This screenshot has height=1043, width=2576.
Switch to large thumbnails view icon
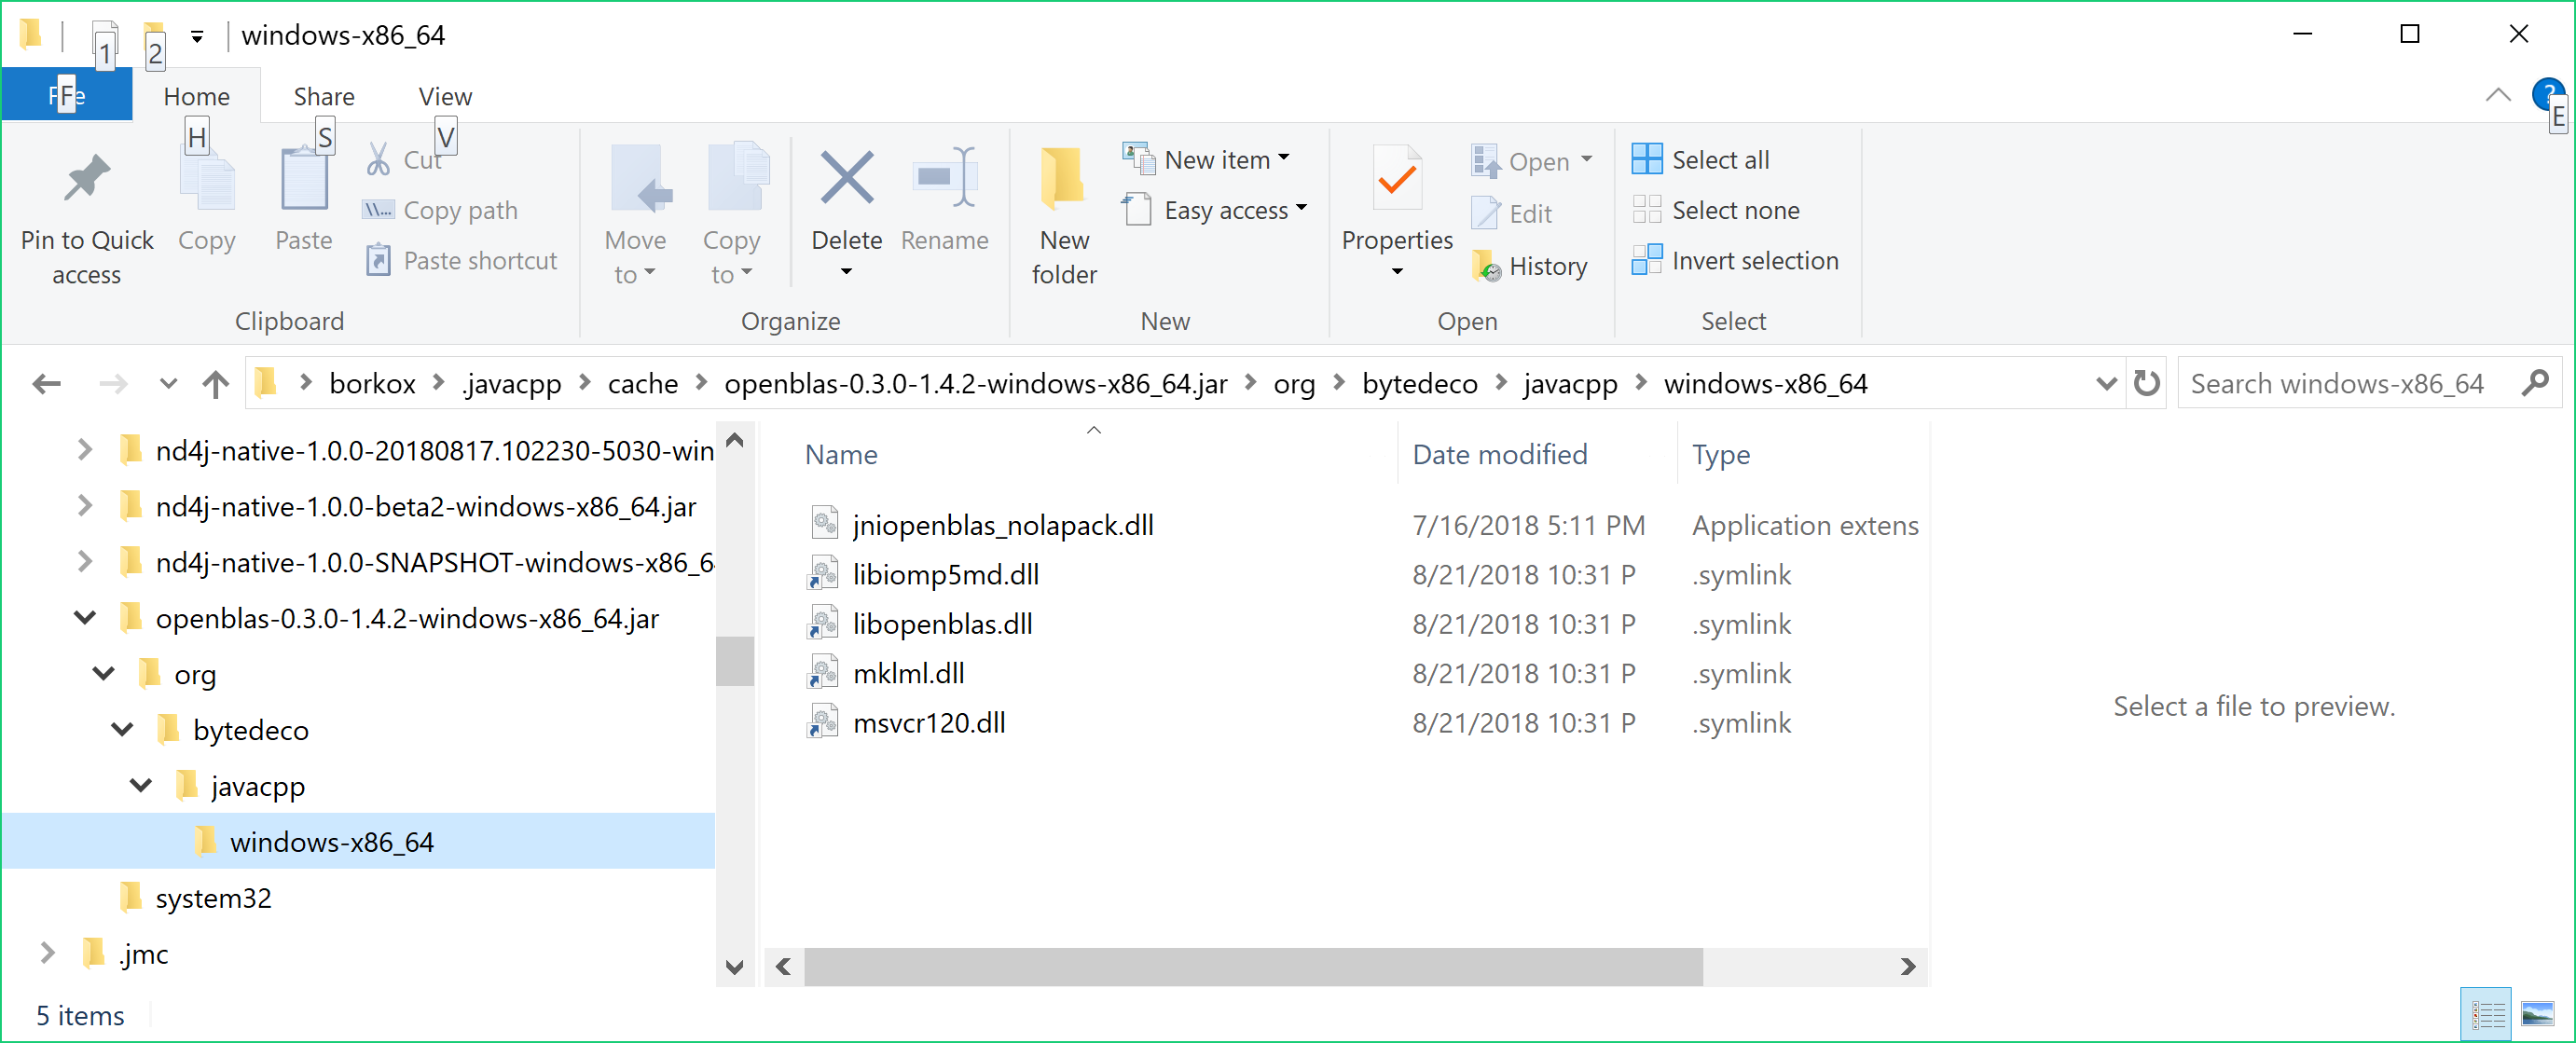tap(2537, 1015)
